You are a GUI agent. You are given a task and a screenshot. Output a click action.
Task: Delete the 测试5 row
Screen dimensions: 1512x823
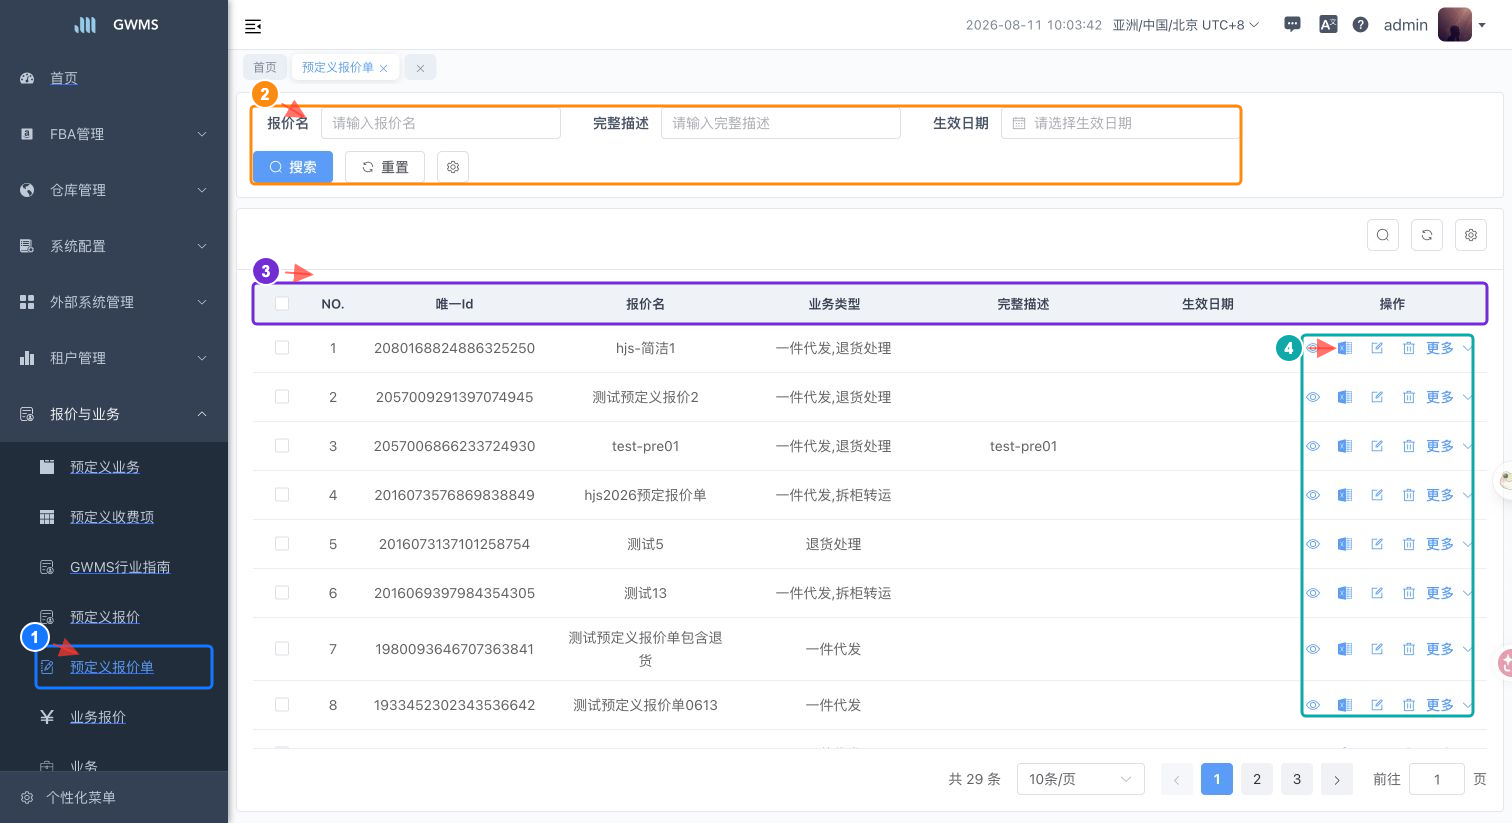(x=1408, y=544)
